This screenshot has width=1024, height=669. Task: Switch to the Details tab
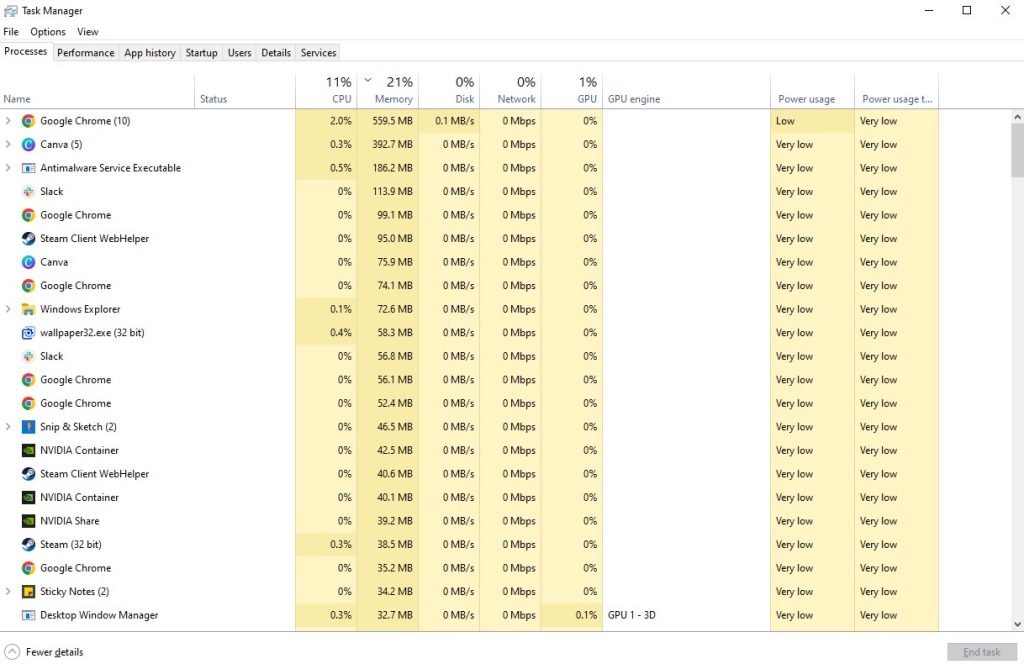(x=276, y=53)
